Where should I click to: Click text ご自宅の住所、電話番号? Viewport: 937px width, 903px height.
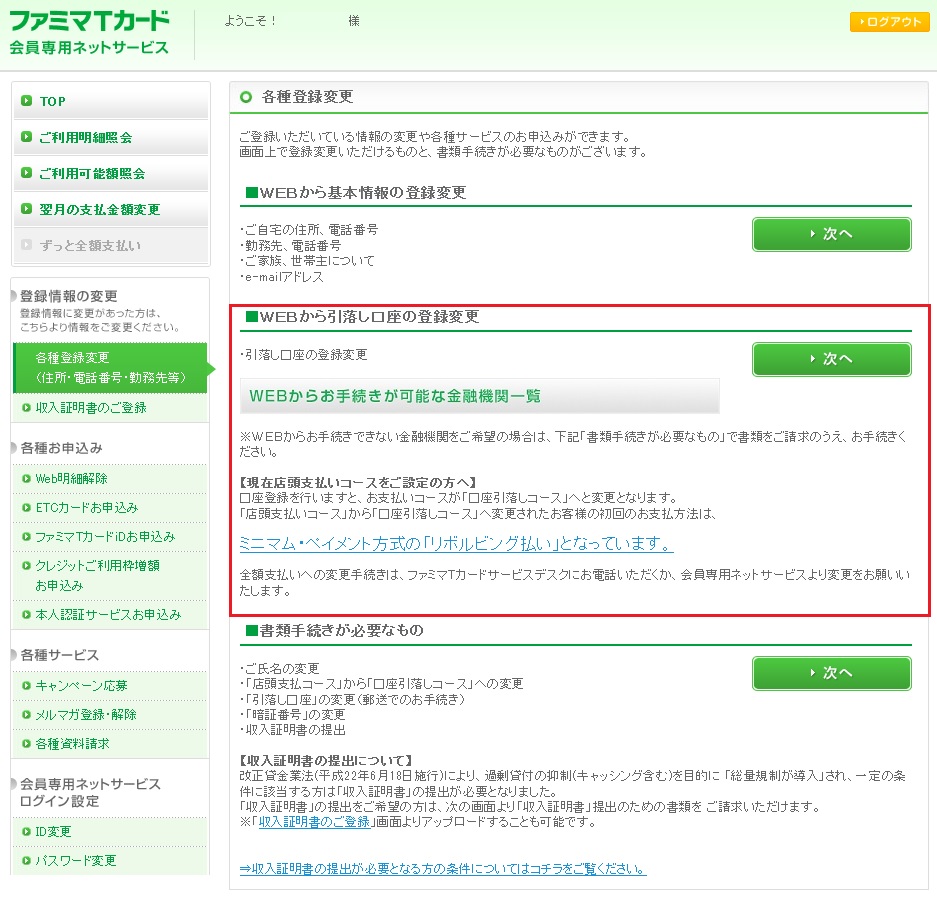click(311, 229)
